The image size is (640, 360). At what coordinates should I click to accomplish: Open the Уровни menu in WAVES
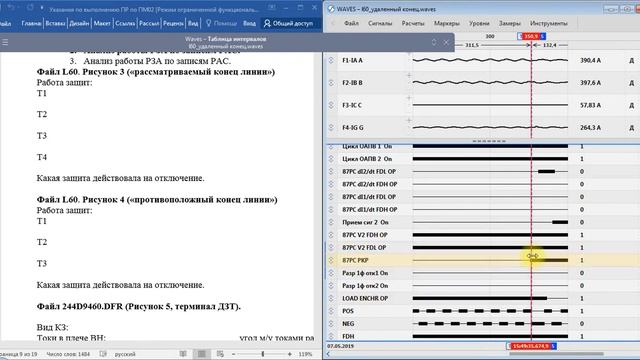pyautogui.click(x=479, y=23)
